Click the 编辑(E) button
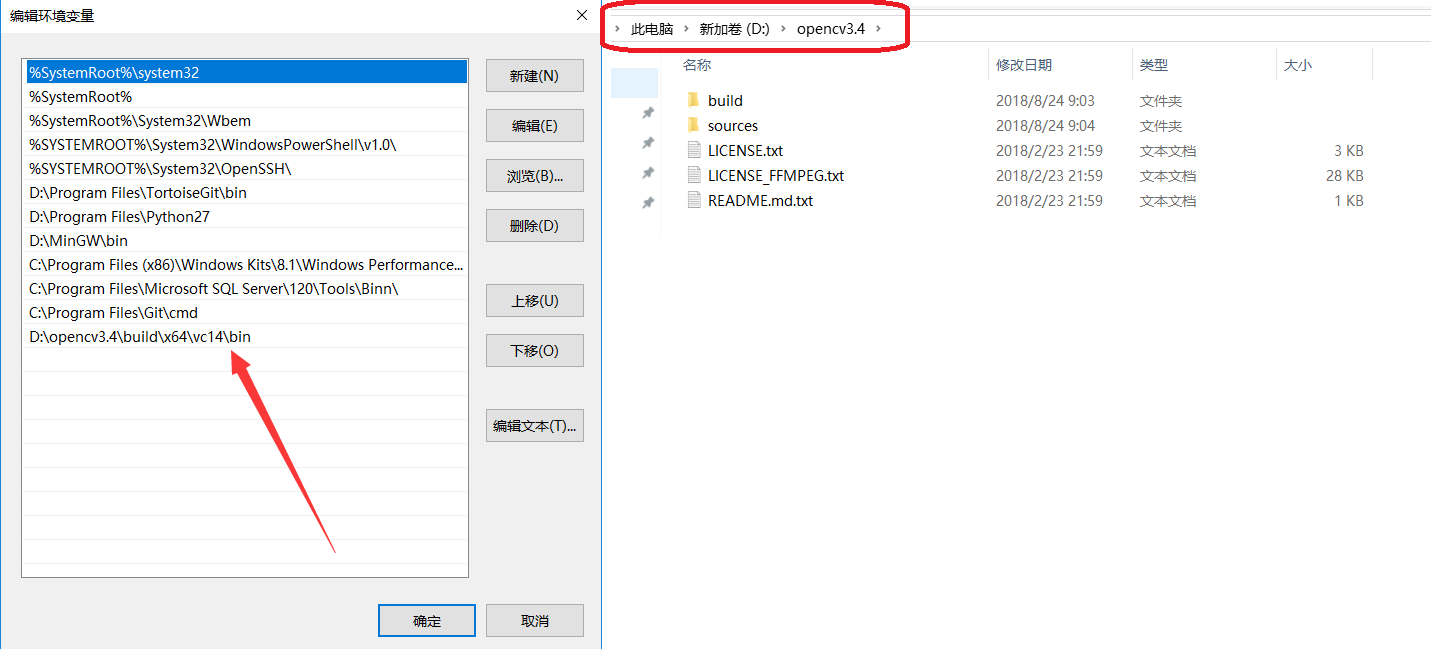The image size is (1431, 649). (x=534, y=126)
